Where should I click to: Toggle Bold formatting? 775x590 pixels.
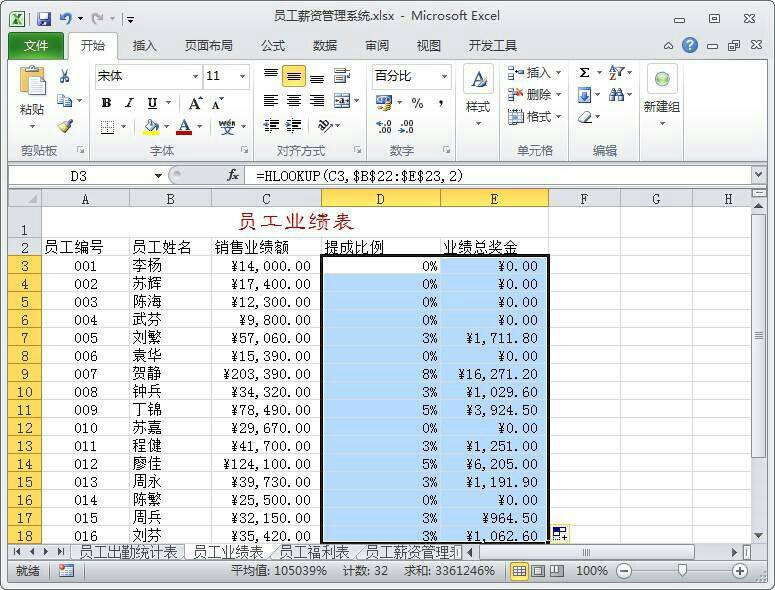click(x=105, y=103)
